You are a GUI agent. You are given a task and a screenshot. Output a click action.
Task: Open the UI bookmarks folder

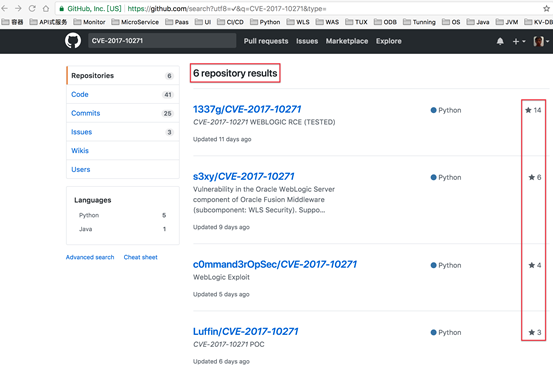click(x=203, y=22)
